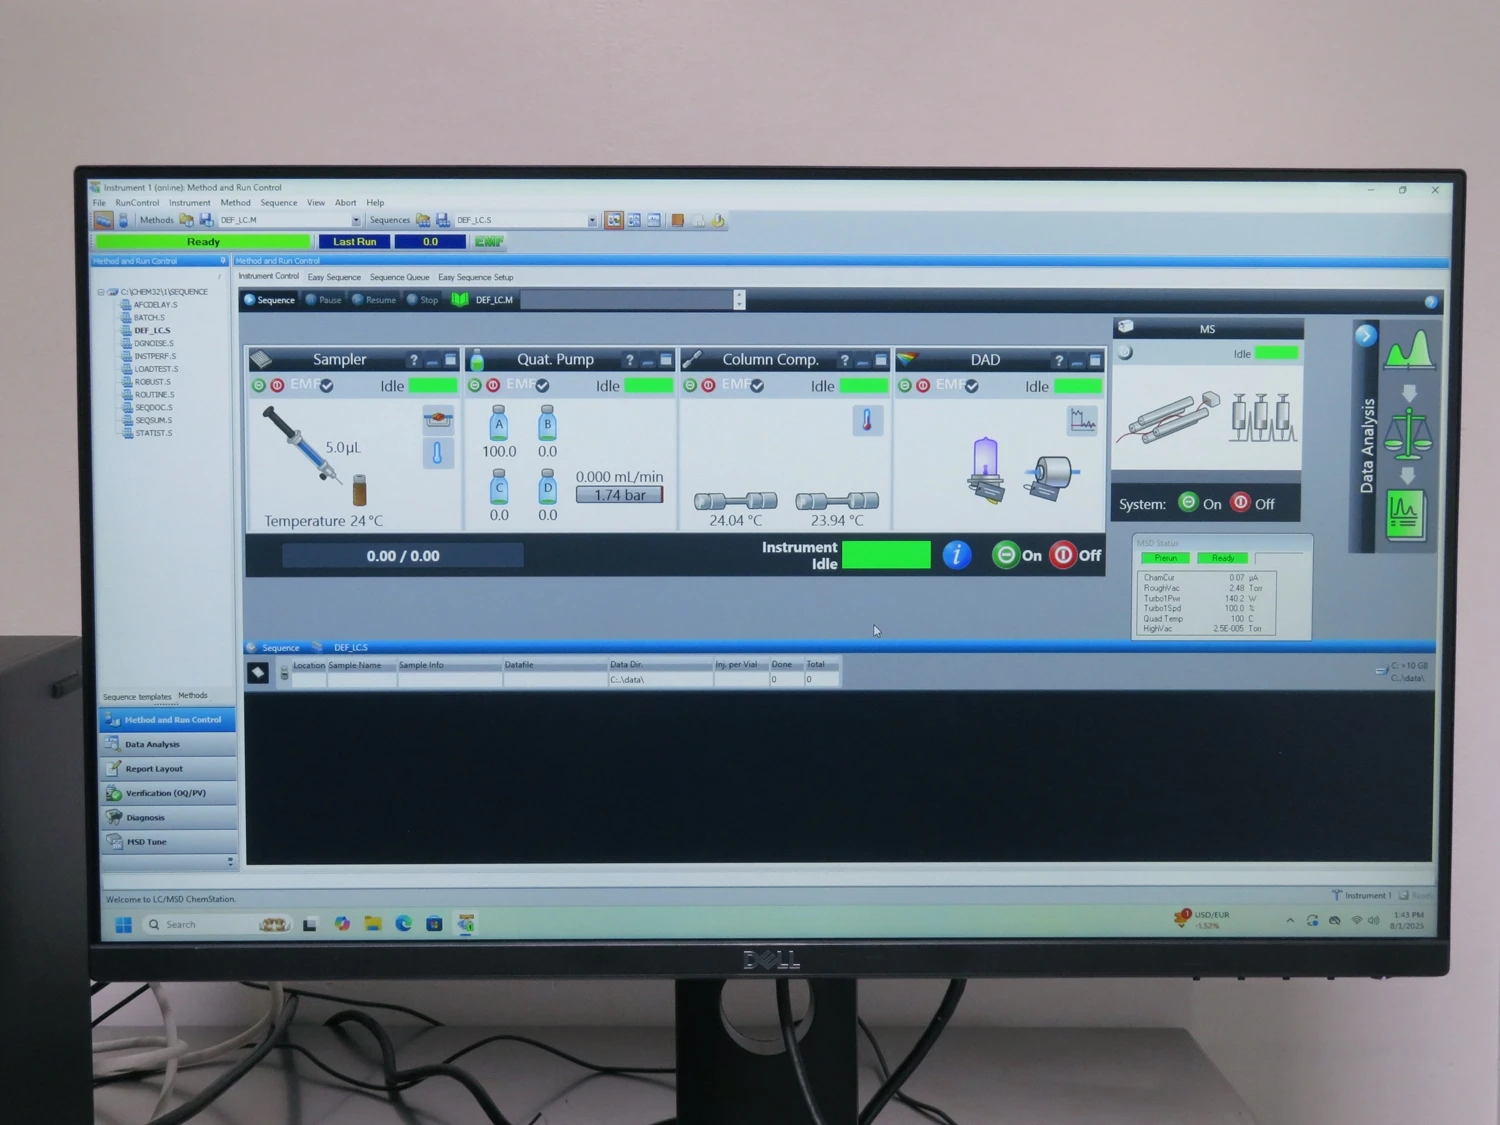
Task: Open the report icon in Data Analysis
Action: [x=1405, y=514]
